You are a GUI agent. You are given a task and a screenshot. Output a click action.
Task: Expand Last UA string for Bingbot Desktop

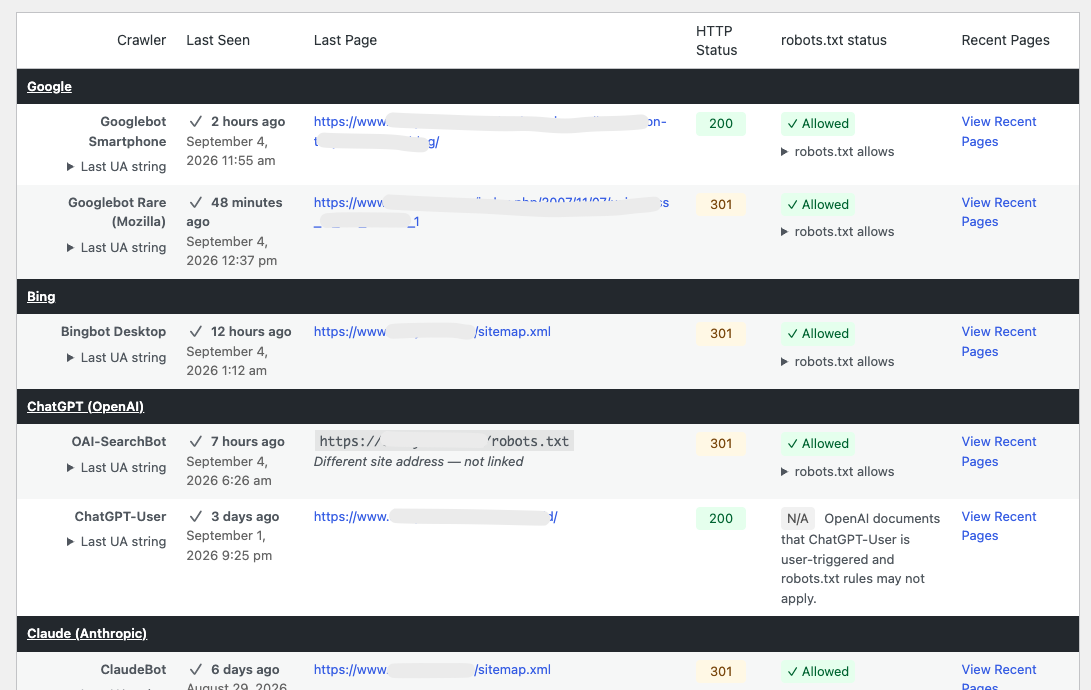(116, 357)
